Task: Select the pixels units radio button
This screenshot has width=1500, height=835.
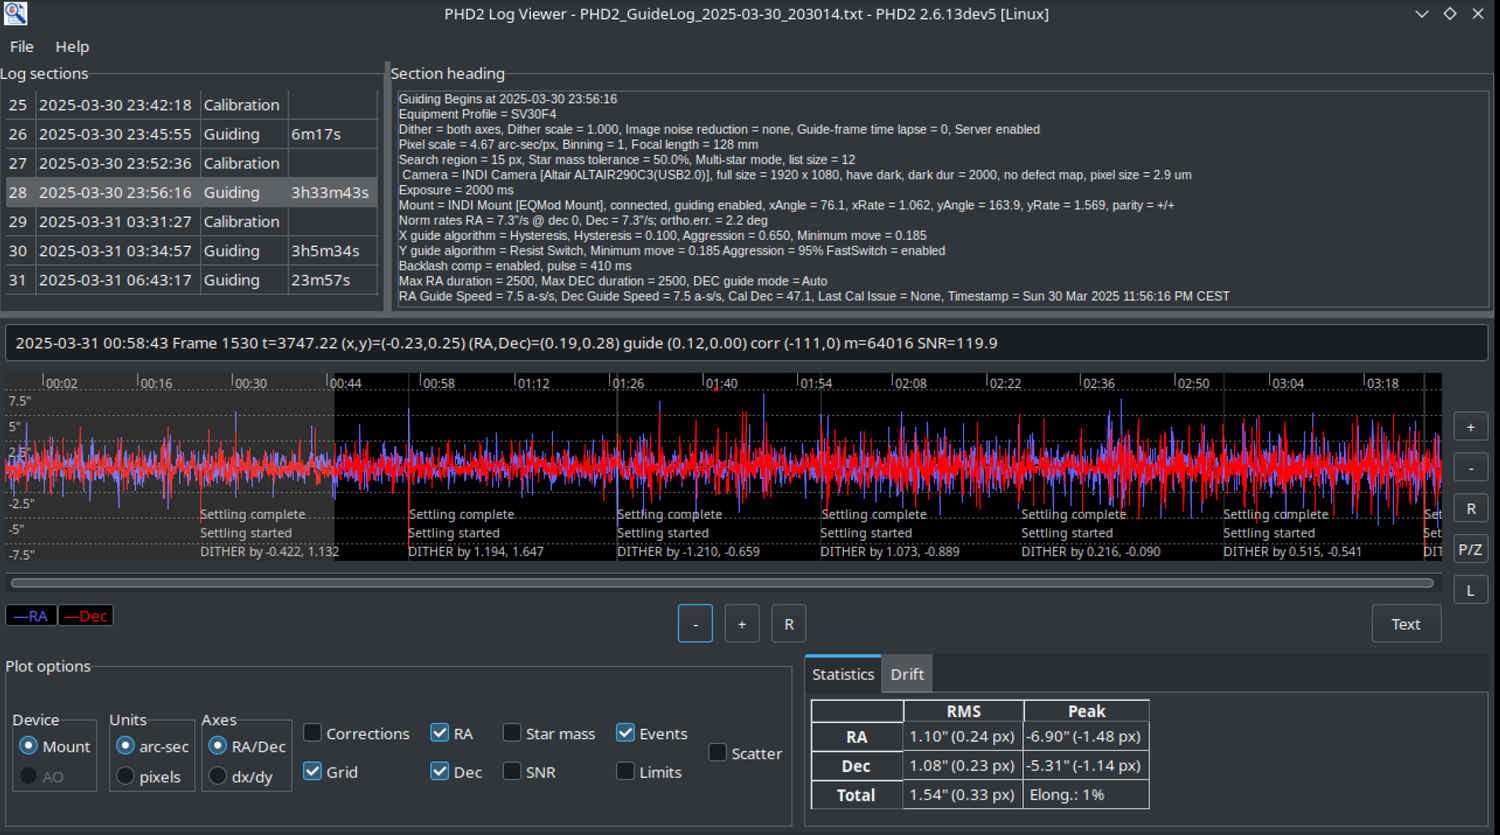Action: (126, 776)
